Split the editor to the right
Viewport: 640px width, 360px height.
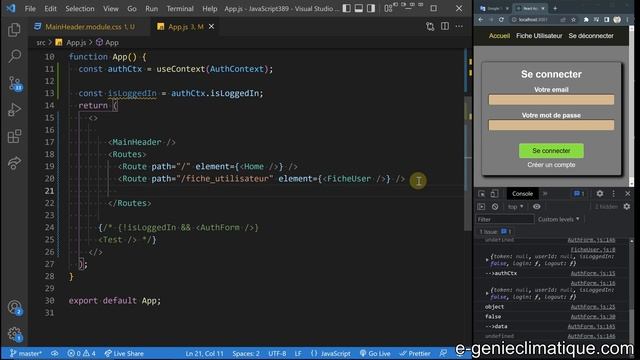(x=444, y=27)
